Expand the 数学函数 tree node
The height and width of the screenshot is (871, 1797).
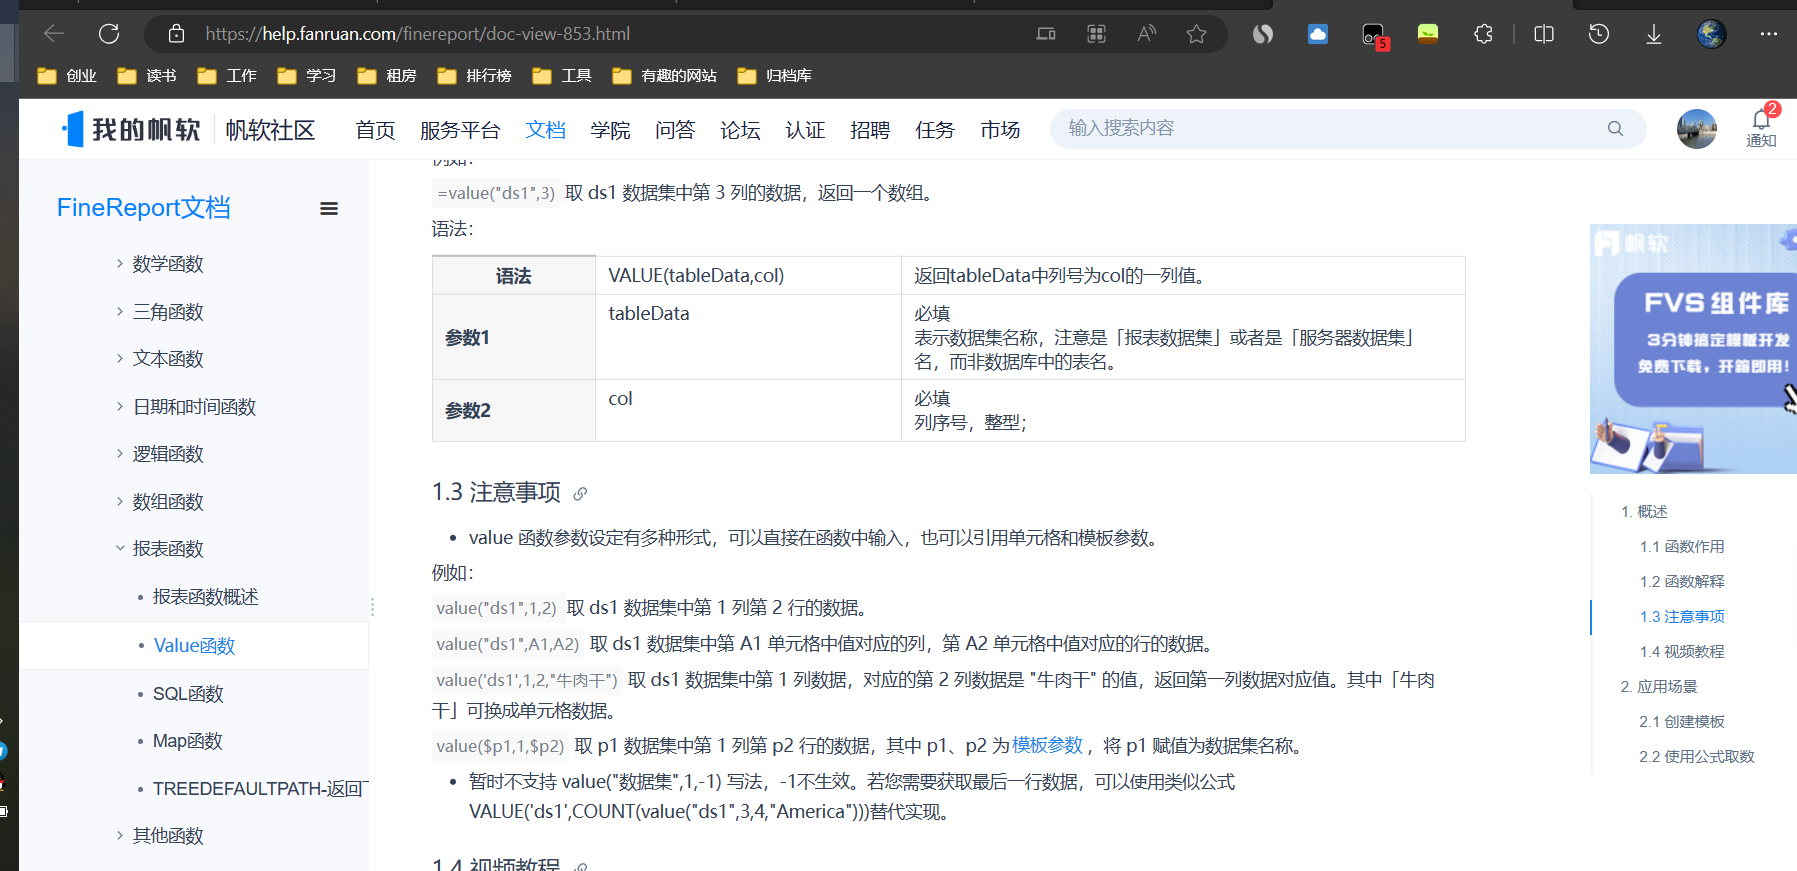point(120,264)
